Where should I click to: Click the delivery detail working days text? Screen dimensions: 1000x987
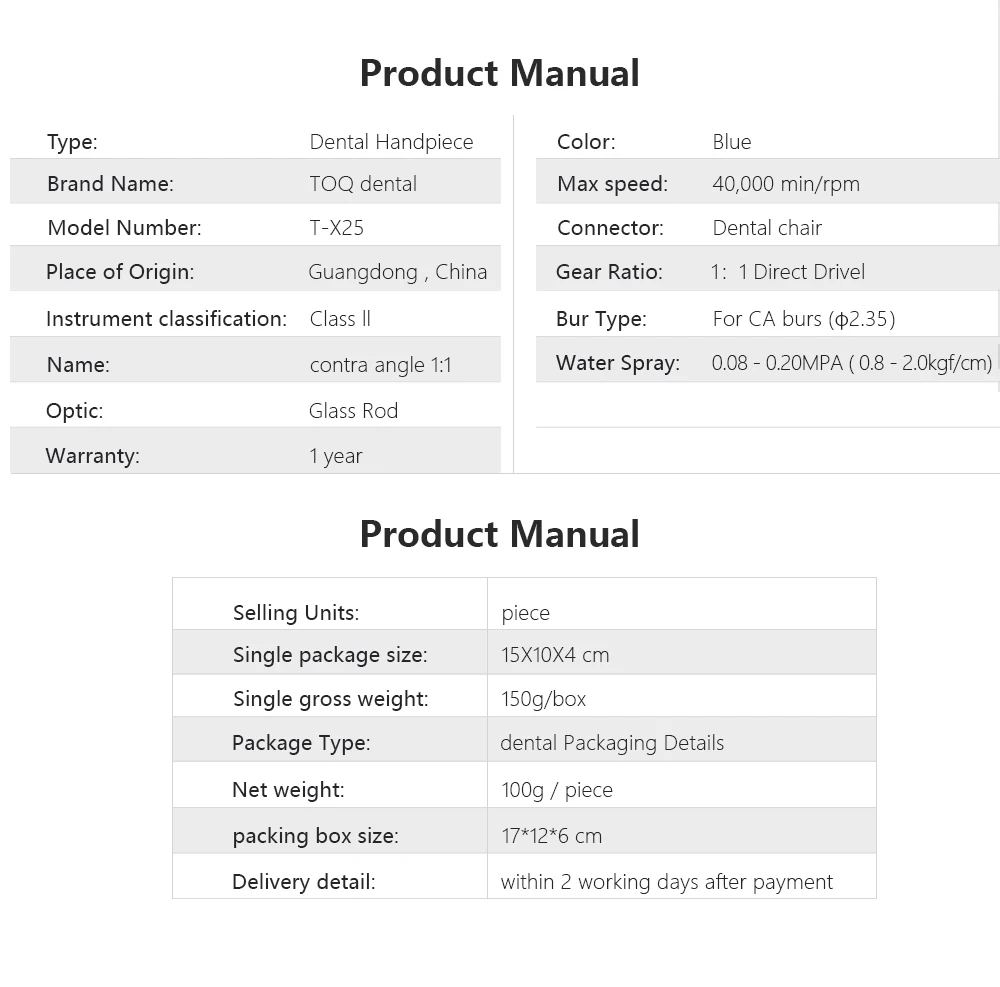pyautogui.click(x=666, y=882)
